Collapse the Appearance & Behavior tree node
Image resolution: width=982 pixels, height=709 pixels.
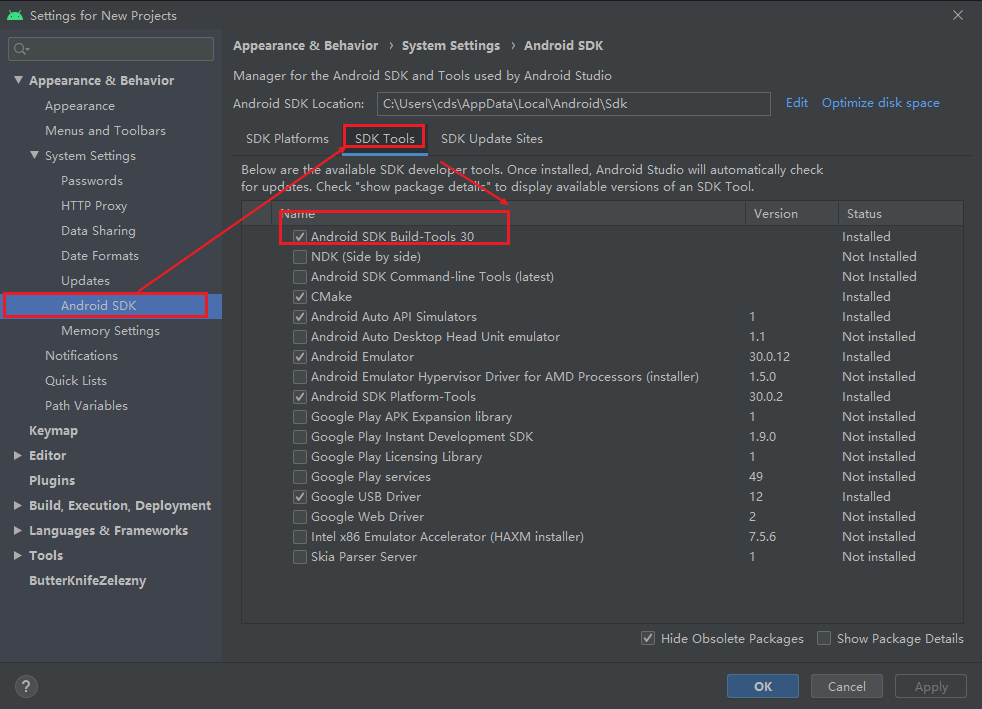18,80
